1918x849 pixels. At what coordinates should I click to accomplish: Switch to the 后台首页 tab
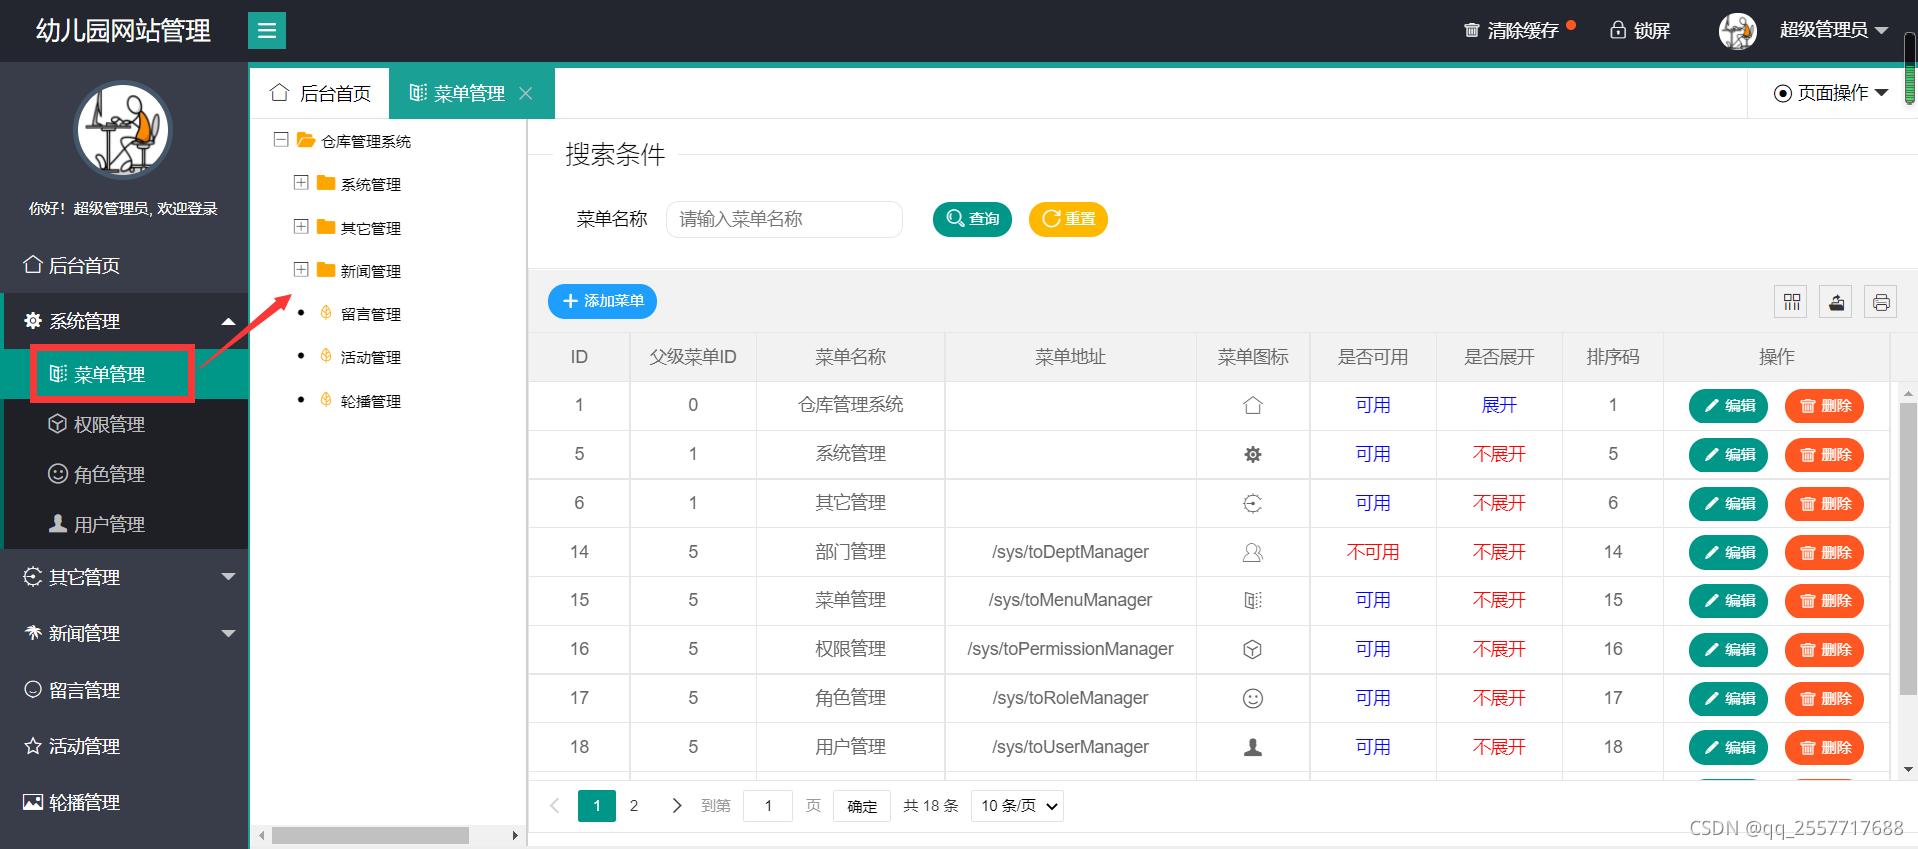click(x=320, y=93)
